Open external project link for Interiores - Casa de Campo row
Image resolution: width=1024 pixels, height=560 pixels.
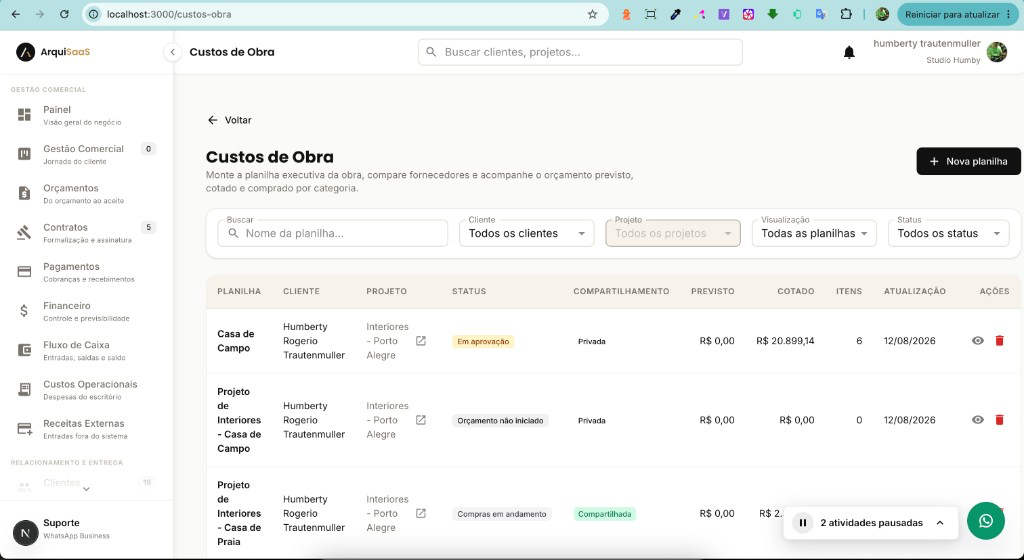pos(421,420)
